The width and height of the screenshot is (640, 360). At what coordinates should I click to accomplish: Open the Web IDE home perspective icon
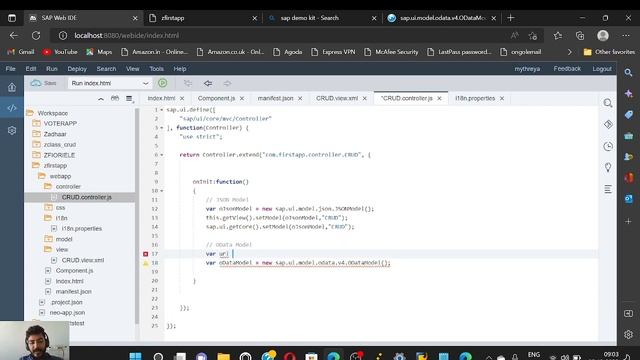[x=12, y=87]
